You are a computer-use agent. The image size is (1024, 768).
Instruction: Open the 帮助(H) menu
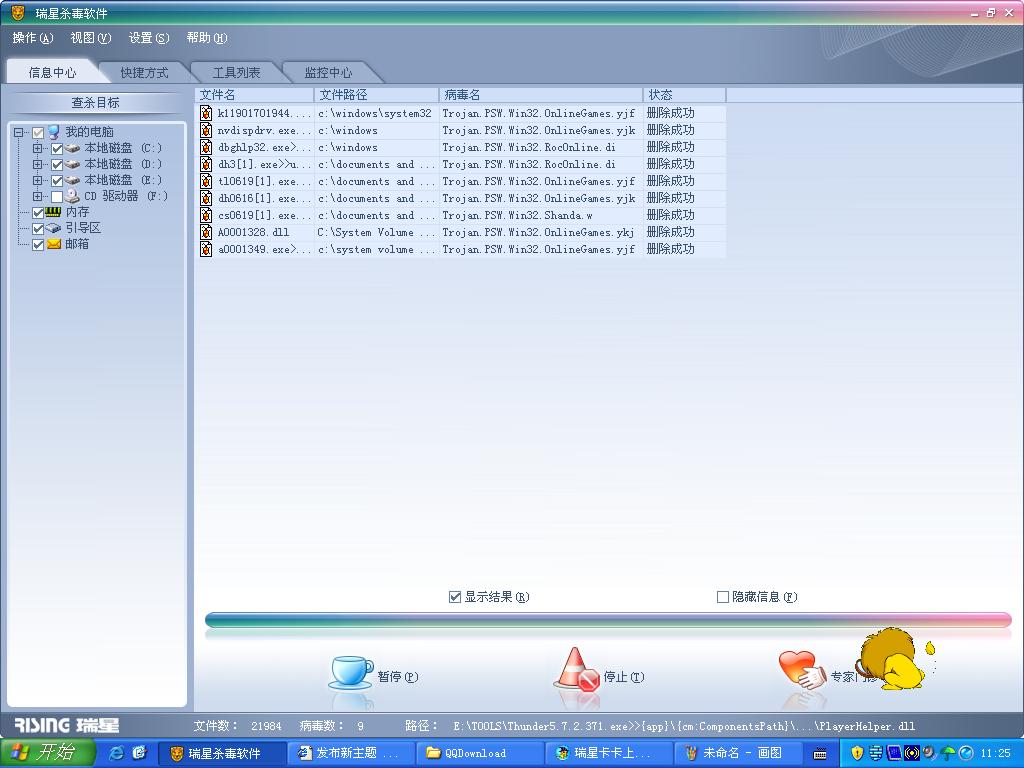[x=207, y=38]
